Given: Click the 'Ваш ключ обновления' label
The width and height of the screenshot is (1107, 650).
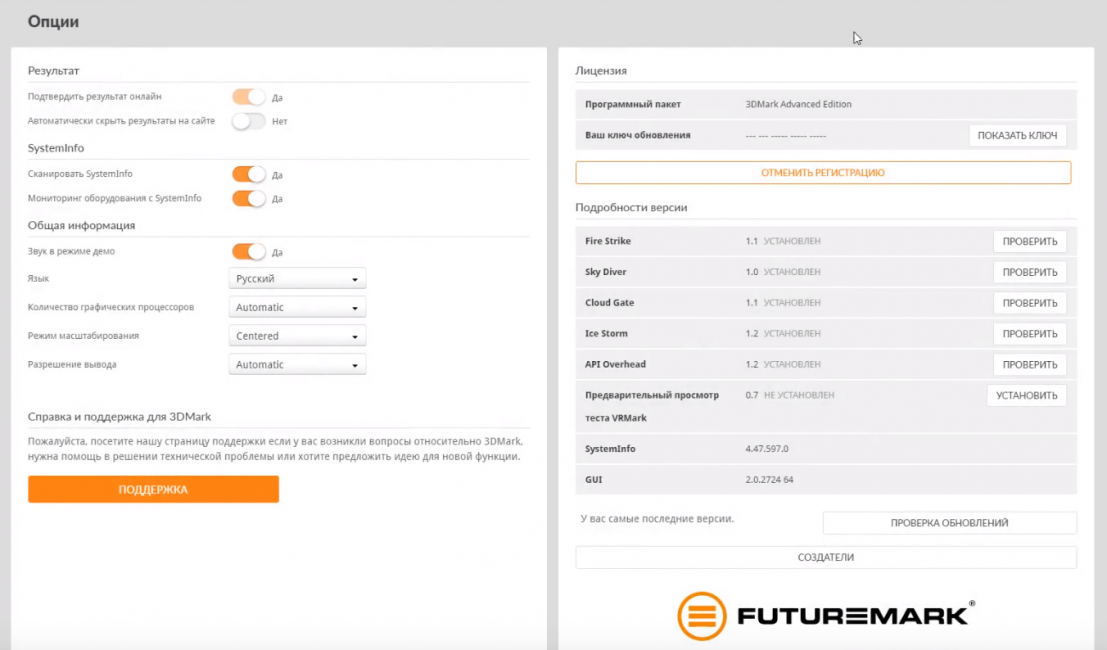Looking at the screenshot, I should click(638, 135).
